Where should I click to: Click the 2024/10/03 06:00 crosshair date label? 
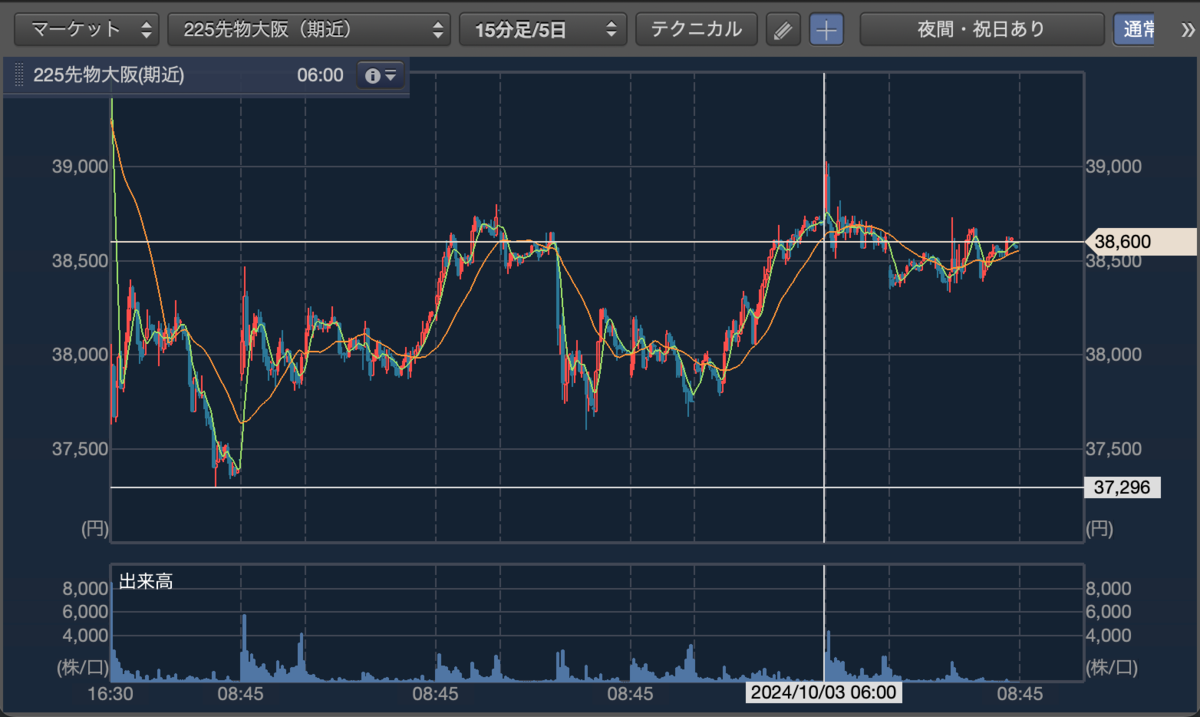824,692
